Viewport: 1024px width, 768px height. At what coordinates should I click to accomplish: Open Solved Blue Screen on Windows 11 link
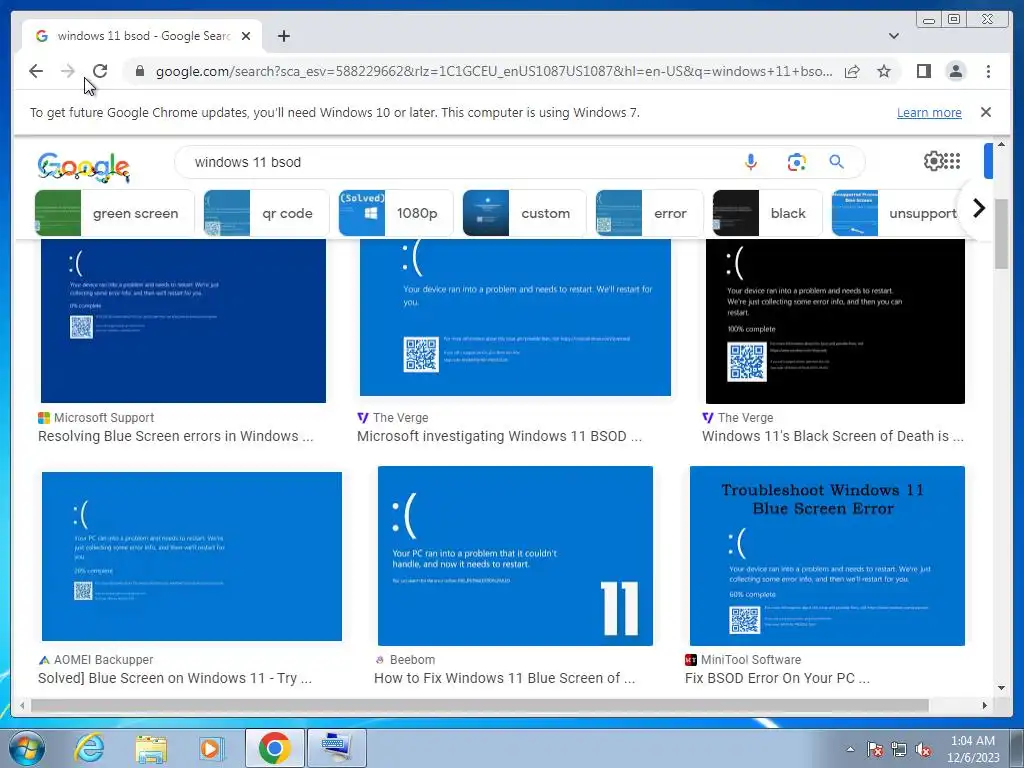pos(175,678)
